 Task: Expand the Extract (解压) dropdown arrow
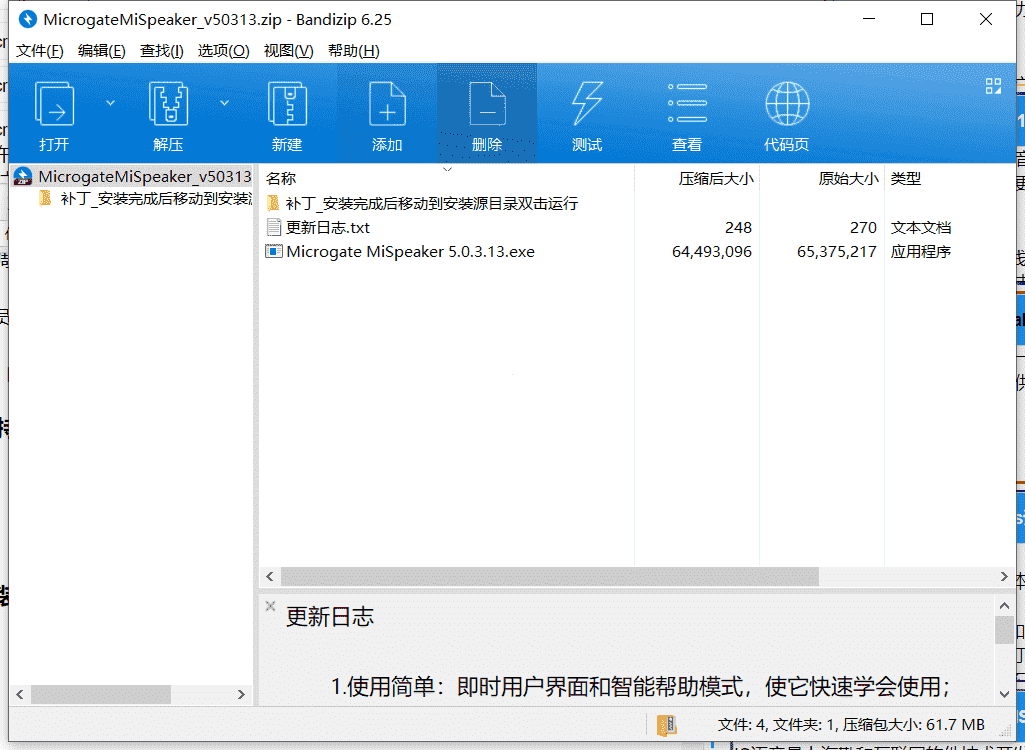coord(224,103)
